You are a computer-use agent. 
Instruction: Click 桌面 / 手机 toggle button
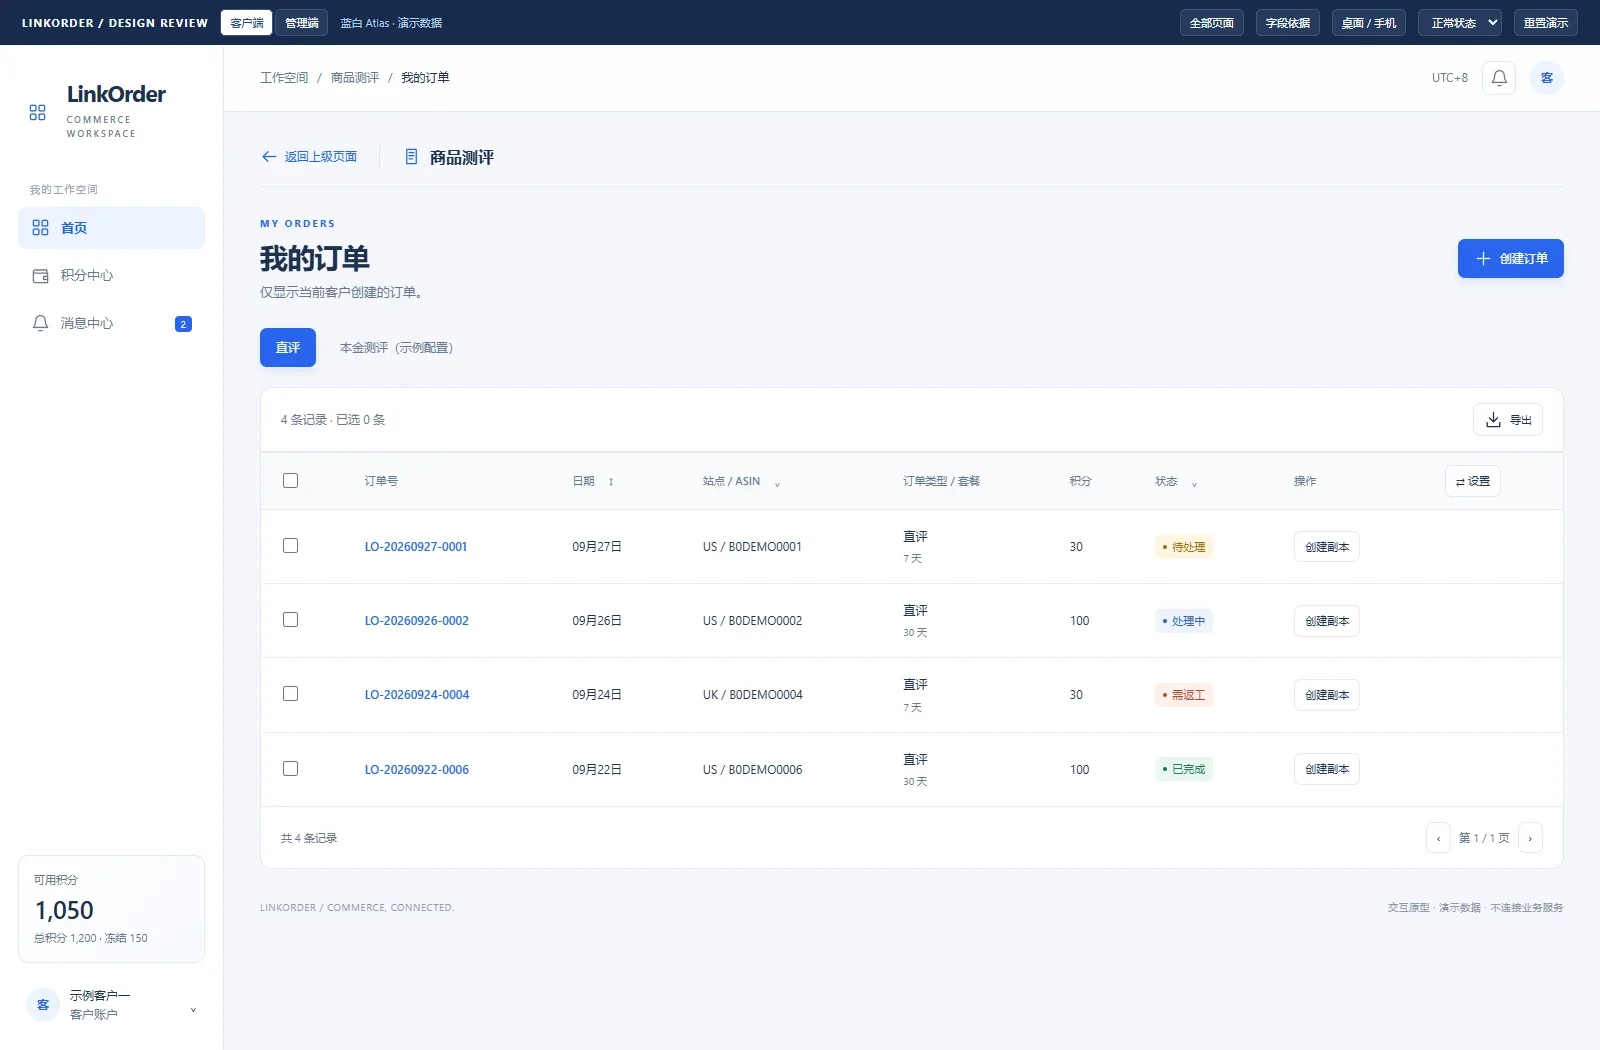(1369, 23)
